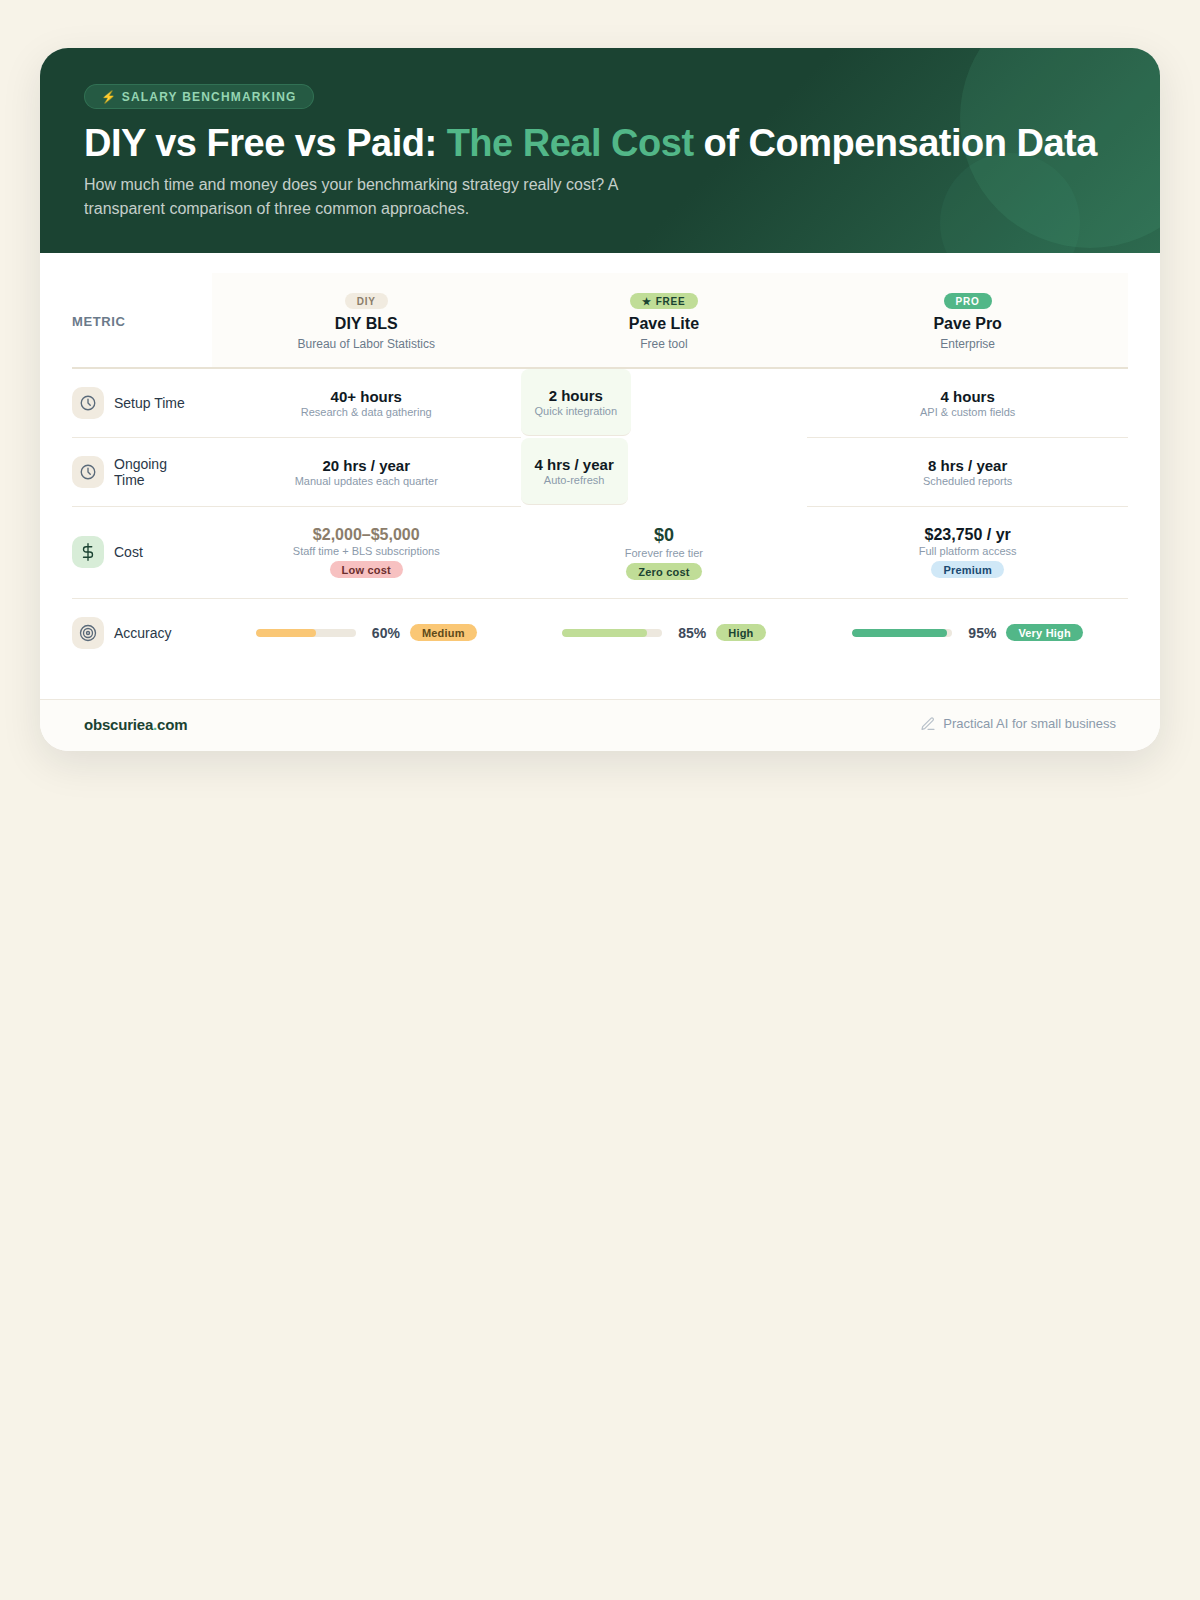Click the 'Accuracy' row label
The image size is (1200, 1600).
pos(143,633)
